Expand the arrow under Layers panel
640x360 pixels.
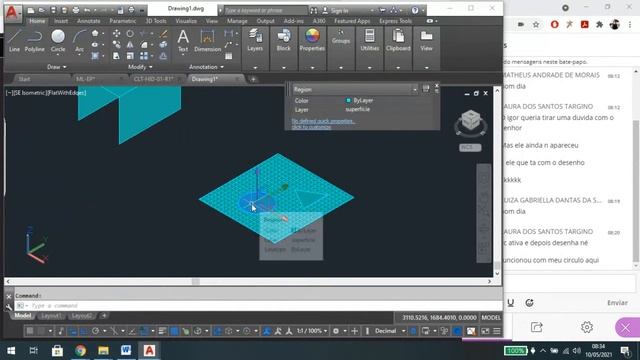(255, 67)
